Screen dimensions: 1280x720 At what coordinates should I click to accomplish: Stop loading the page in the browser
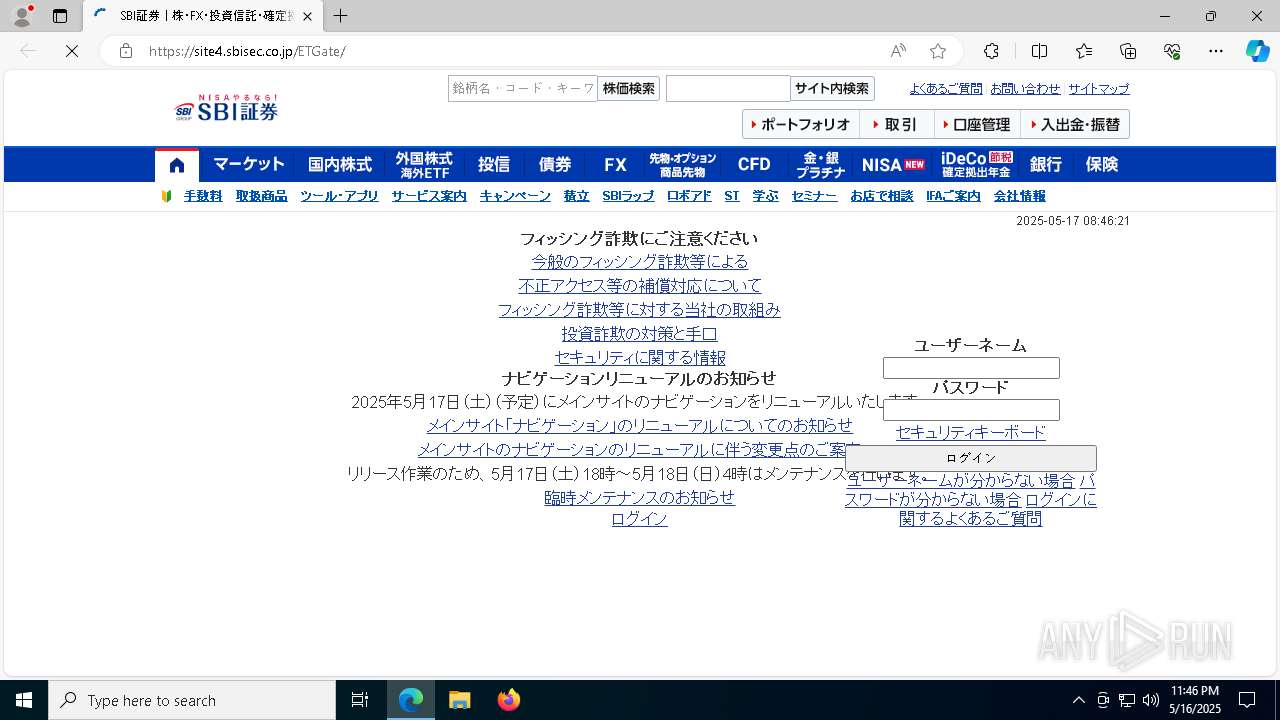click(71, 51)
